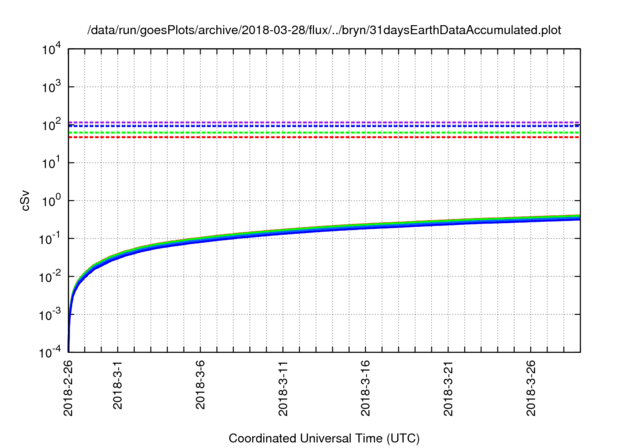Screen dimensions: 640x448
Task: Click the 10^-3 y-axis label
Action: [x=50, y=315]
